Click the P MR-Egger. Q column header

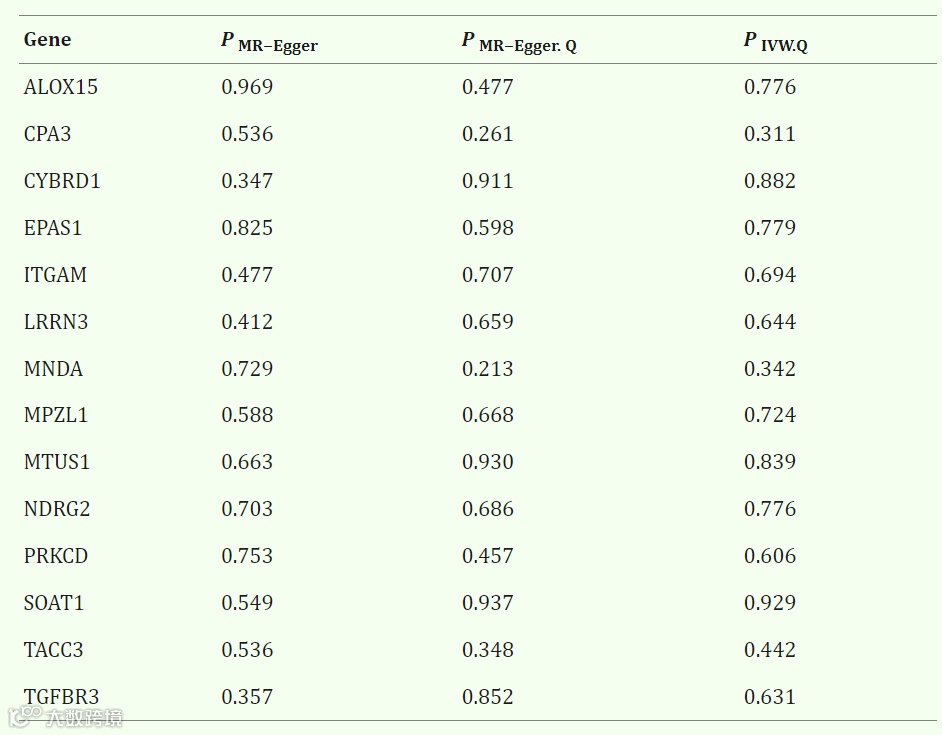pos(519,42)
